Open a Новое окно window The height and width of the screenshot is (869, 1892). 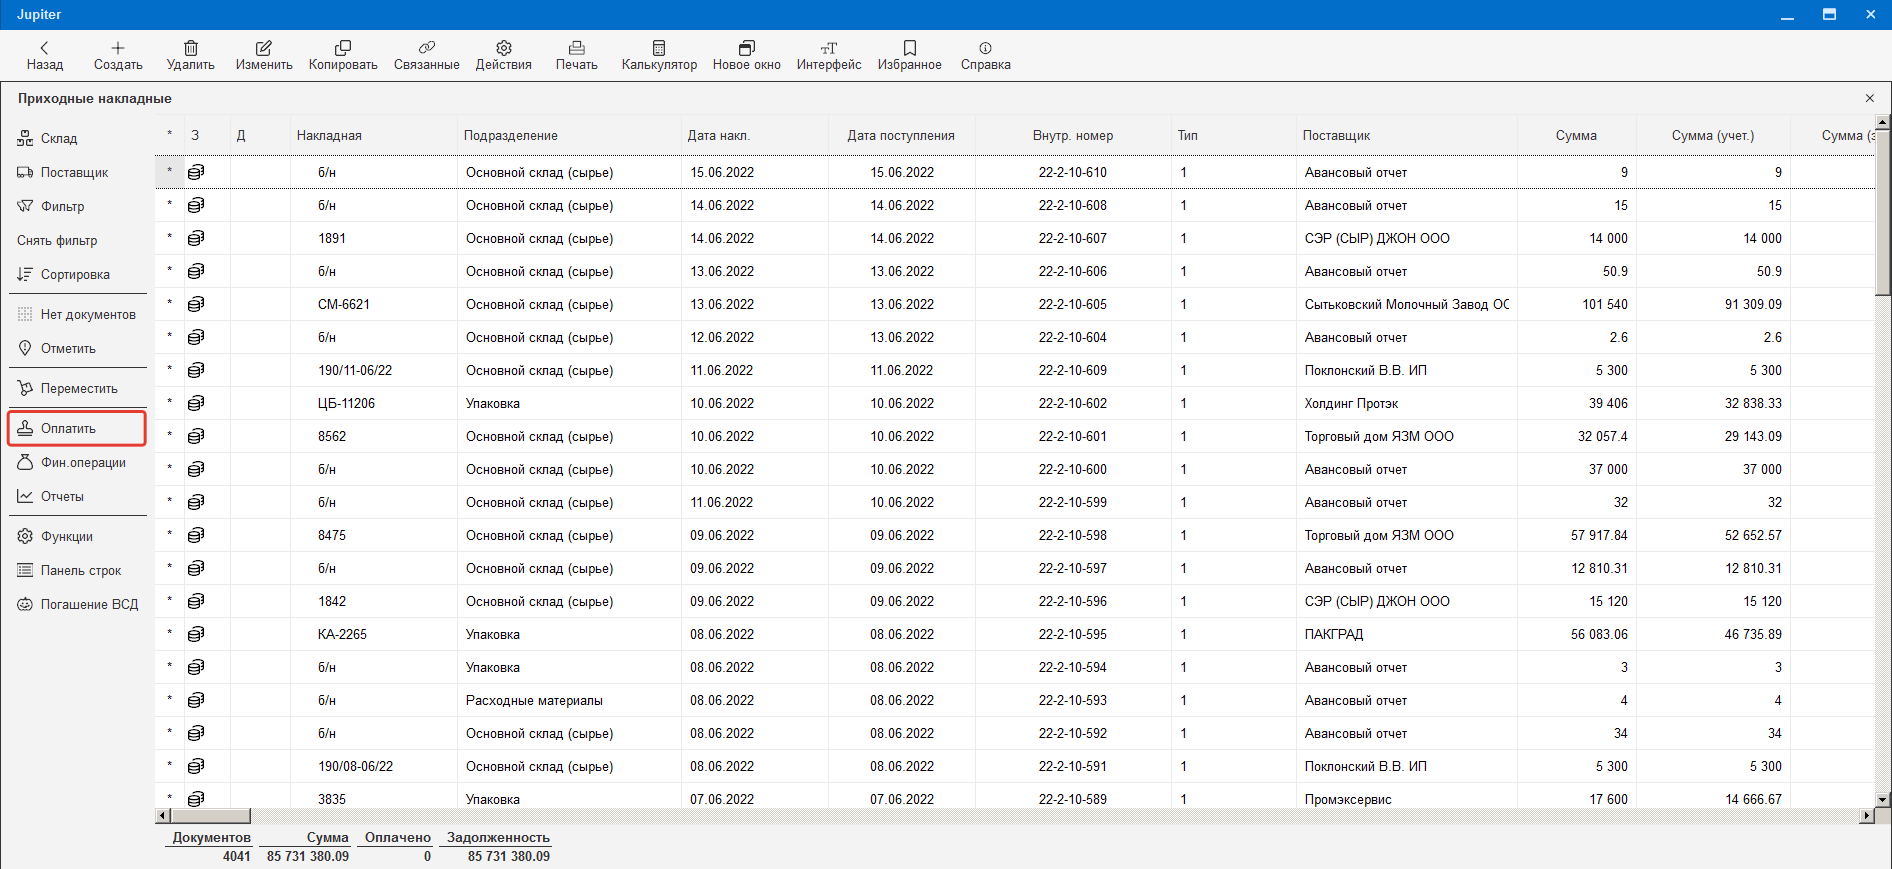(747, 56)
